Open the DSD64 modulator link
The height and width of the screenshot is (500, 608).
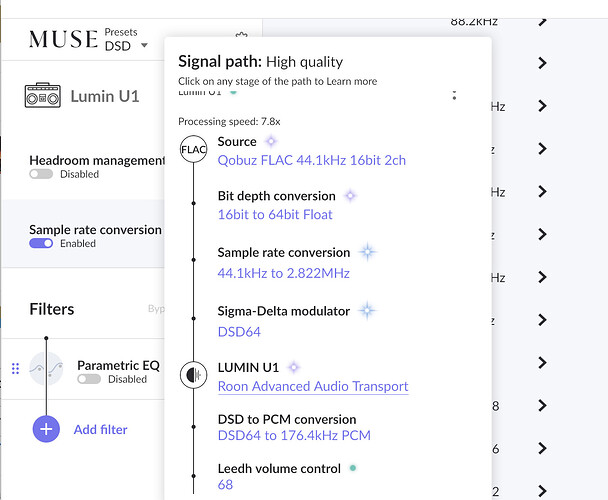(x=239, y=332)
